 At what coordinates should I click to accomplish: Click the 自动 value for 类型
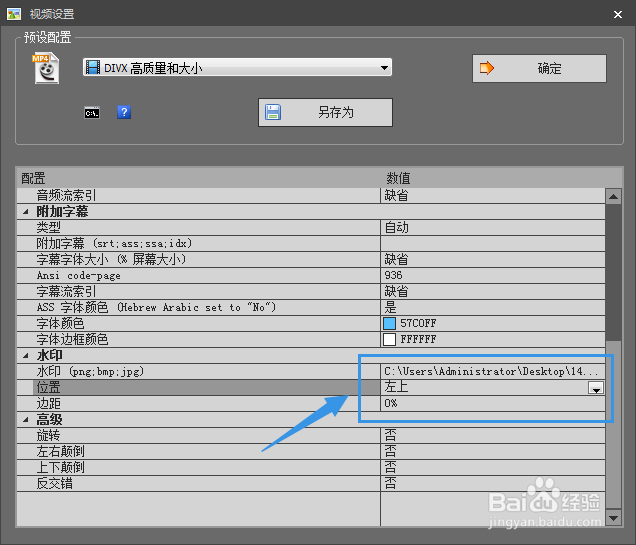[x=396, y=227]
